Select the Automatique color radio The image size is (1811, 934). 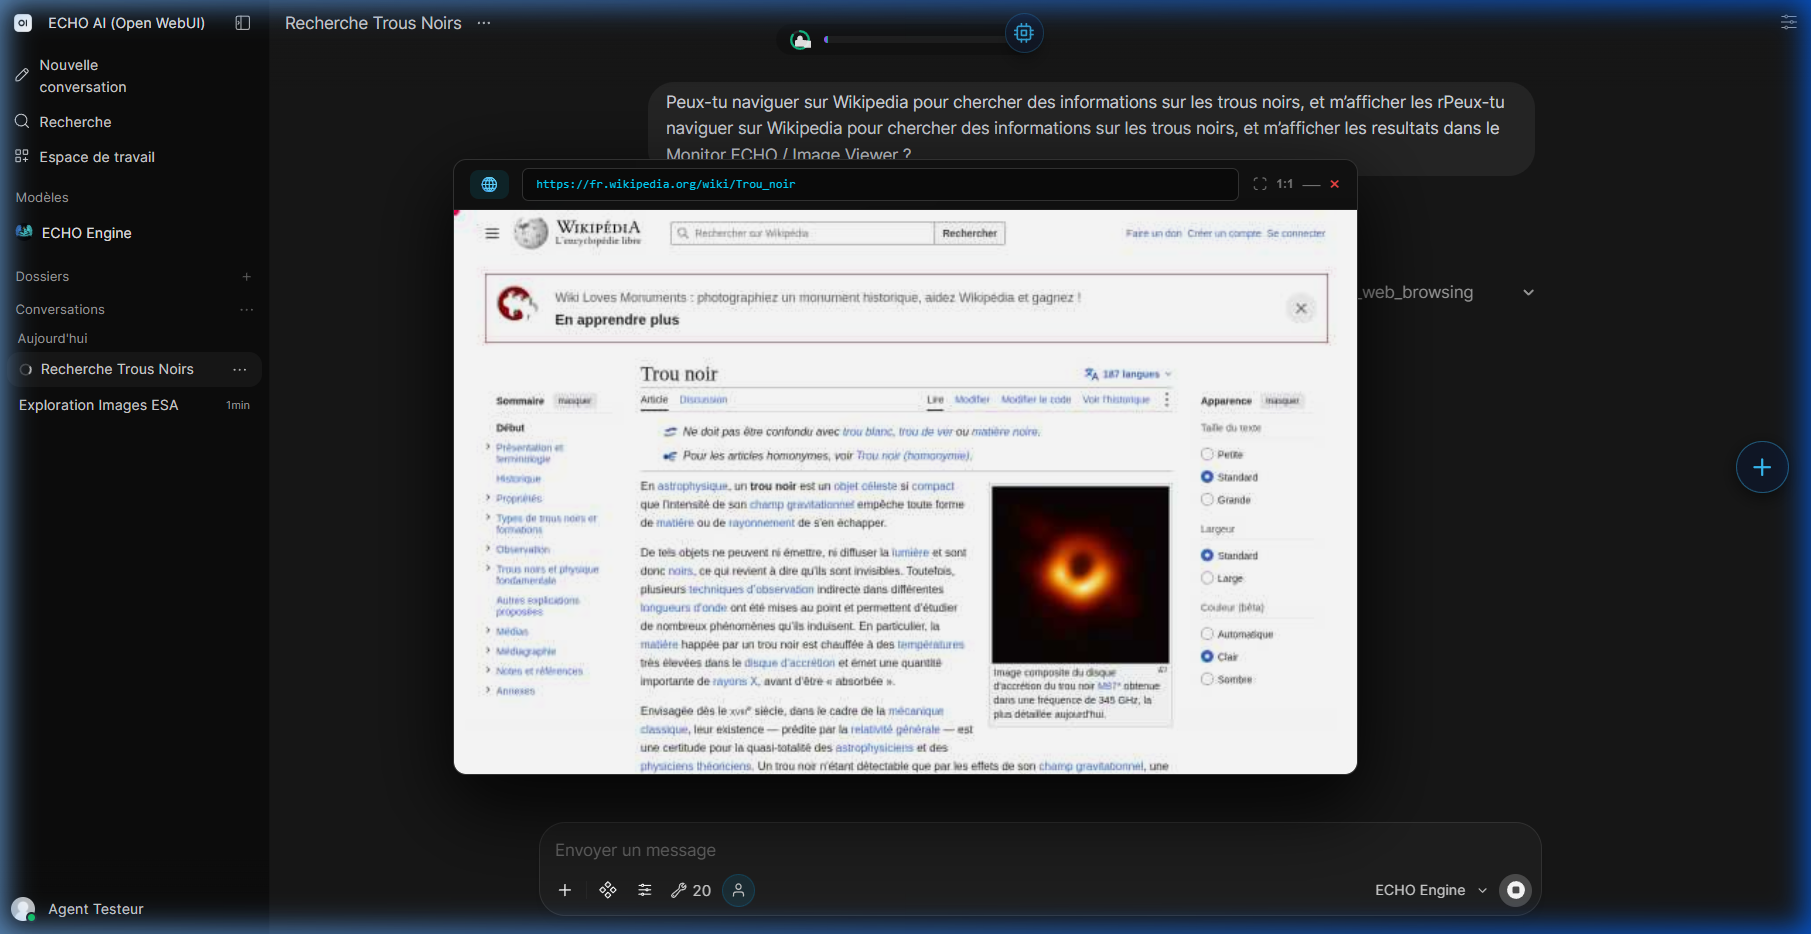1207,634
